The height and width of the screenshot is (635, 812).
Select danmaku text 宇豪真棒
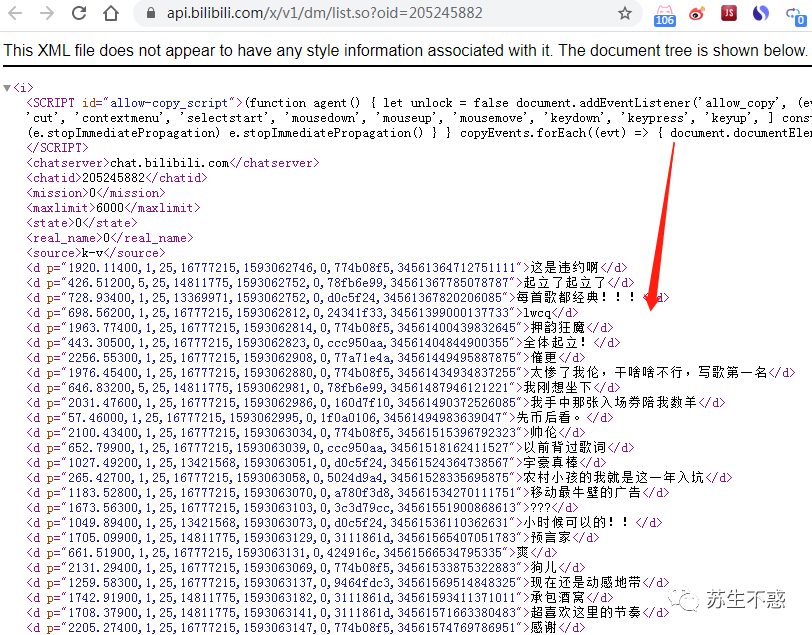[551, 463]
